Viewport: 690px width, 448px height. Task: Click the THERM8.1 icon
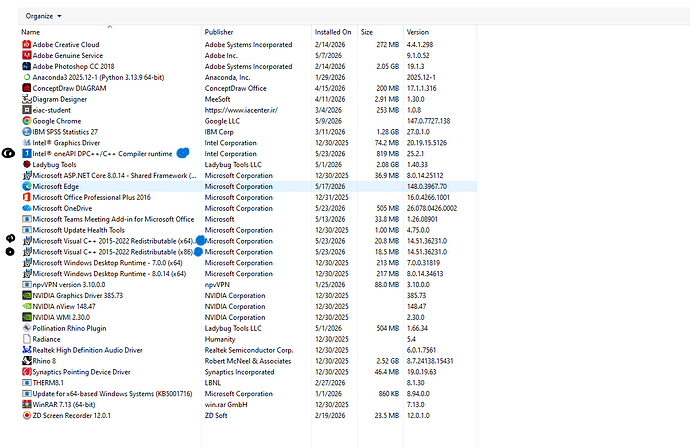(x=27, y=383)
